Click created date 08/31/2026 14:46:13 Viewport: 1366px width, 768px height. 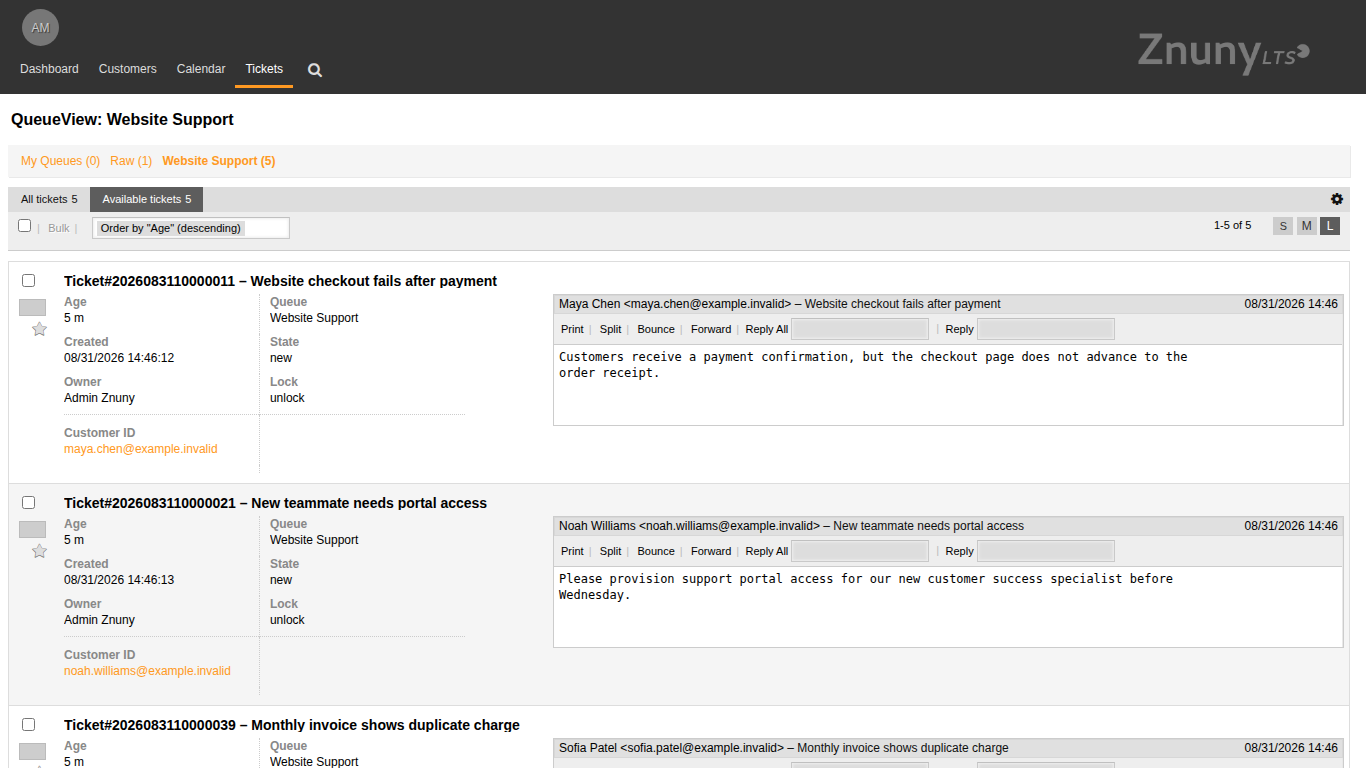point(119,580)
